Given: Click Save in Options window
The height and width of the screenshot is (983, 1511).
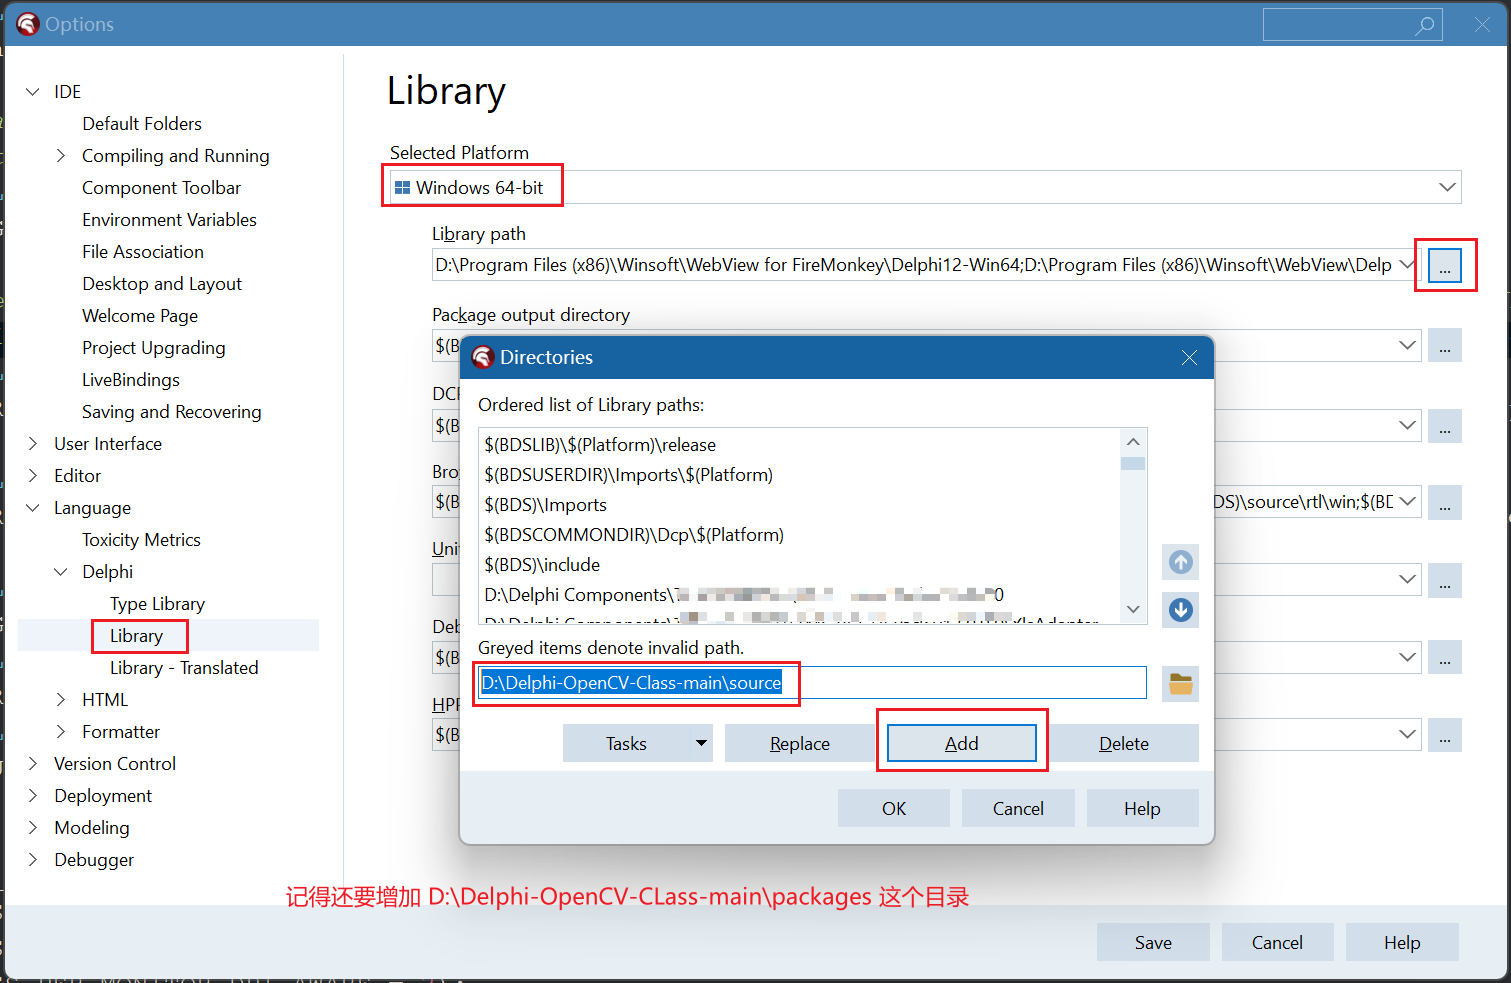Looking at the screenshot, I should [1153, 942].
